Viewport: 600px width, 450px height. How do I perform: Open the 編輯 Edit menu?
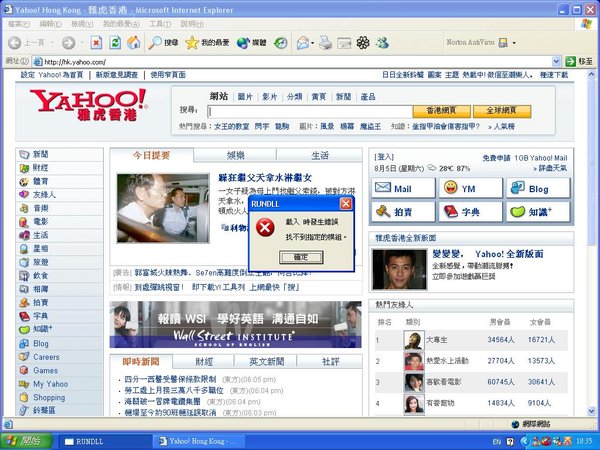click(x=51, y=24)
